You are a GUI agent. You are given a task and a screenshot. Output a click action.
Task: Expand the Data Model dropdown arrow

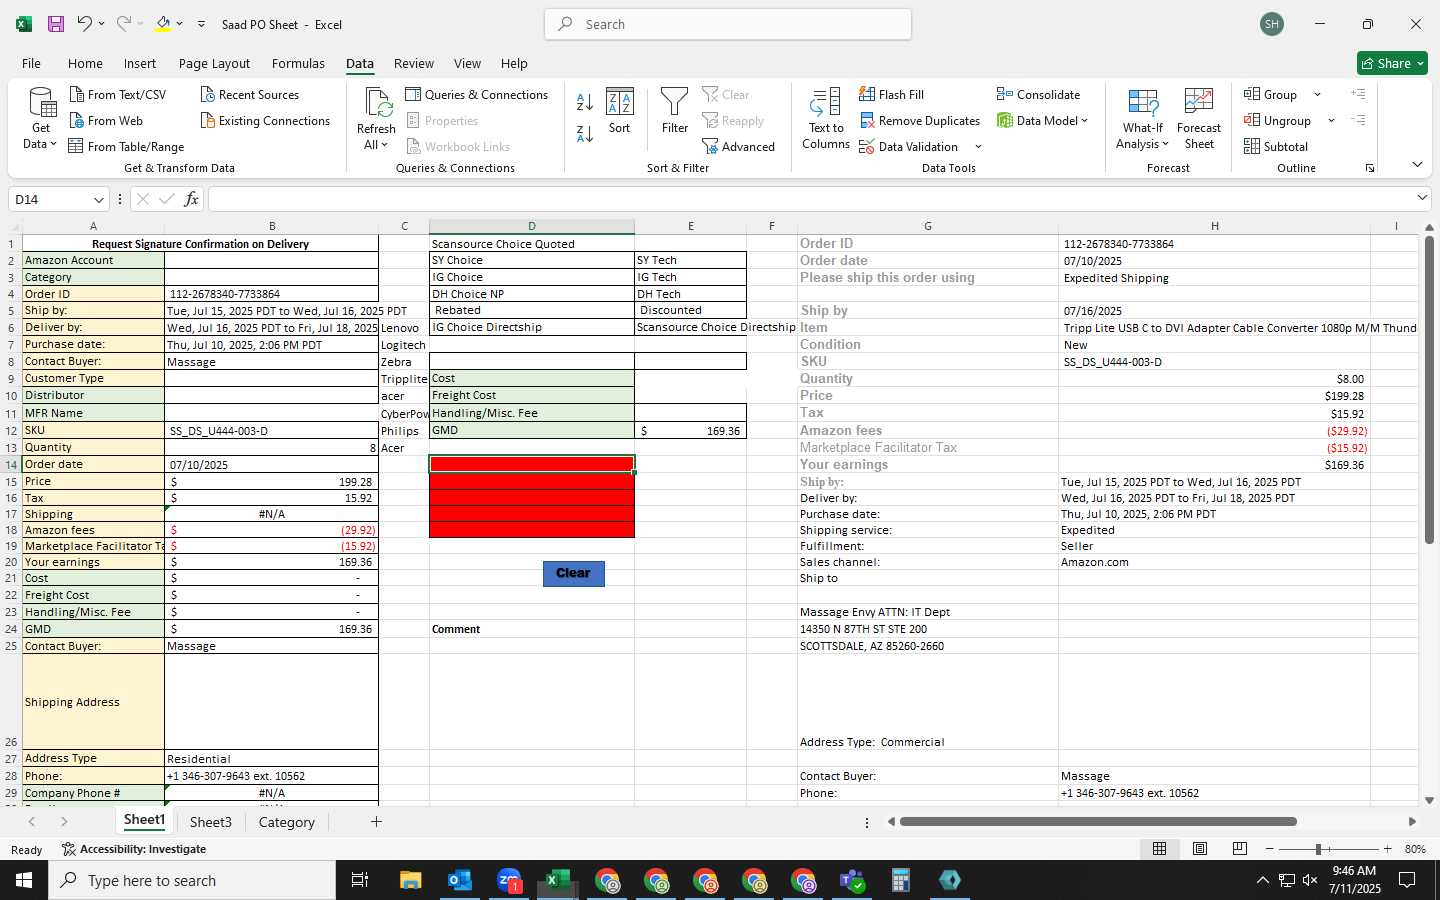click(1084, 121)
